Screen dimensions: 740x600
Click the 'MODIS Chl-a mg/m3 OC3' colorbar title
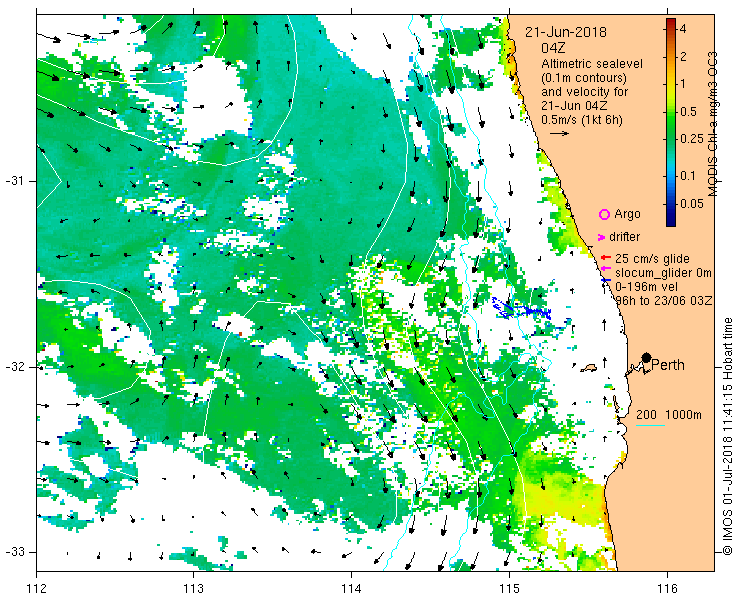[x=713, y=124]
